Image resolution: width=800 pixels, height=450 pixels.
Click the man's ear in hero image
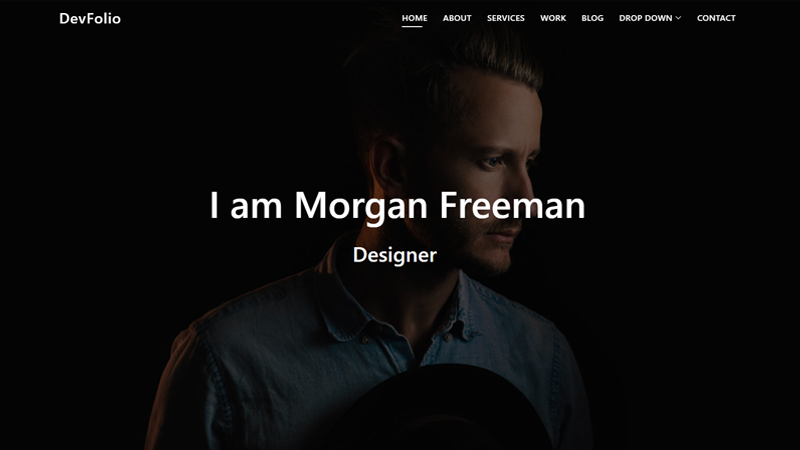388,166
